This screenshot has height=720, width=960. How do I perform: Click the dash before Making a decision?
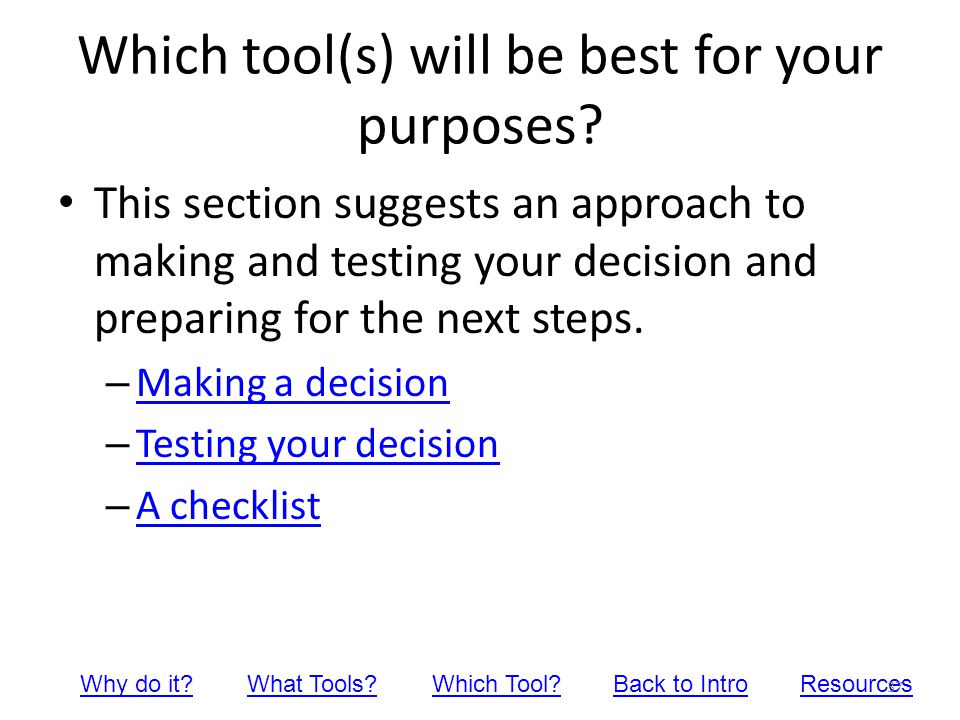118,384
